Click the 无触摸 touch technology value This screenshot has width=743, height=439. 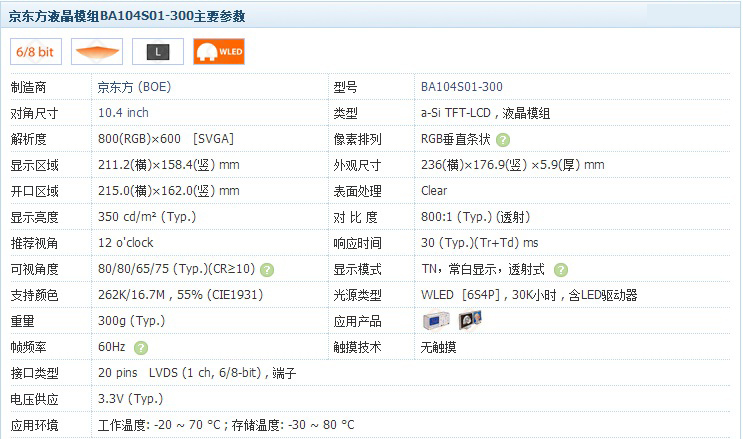439,347
